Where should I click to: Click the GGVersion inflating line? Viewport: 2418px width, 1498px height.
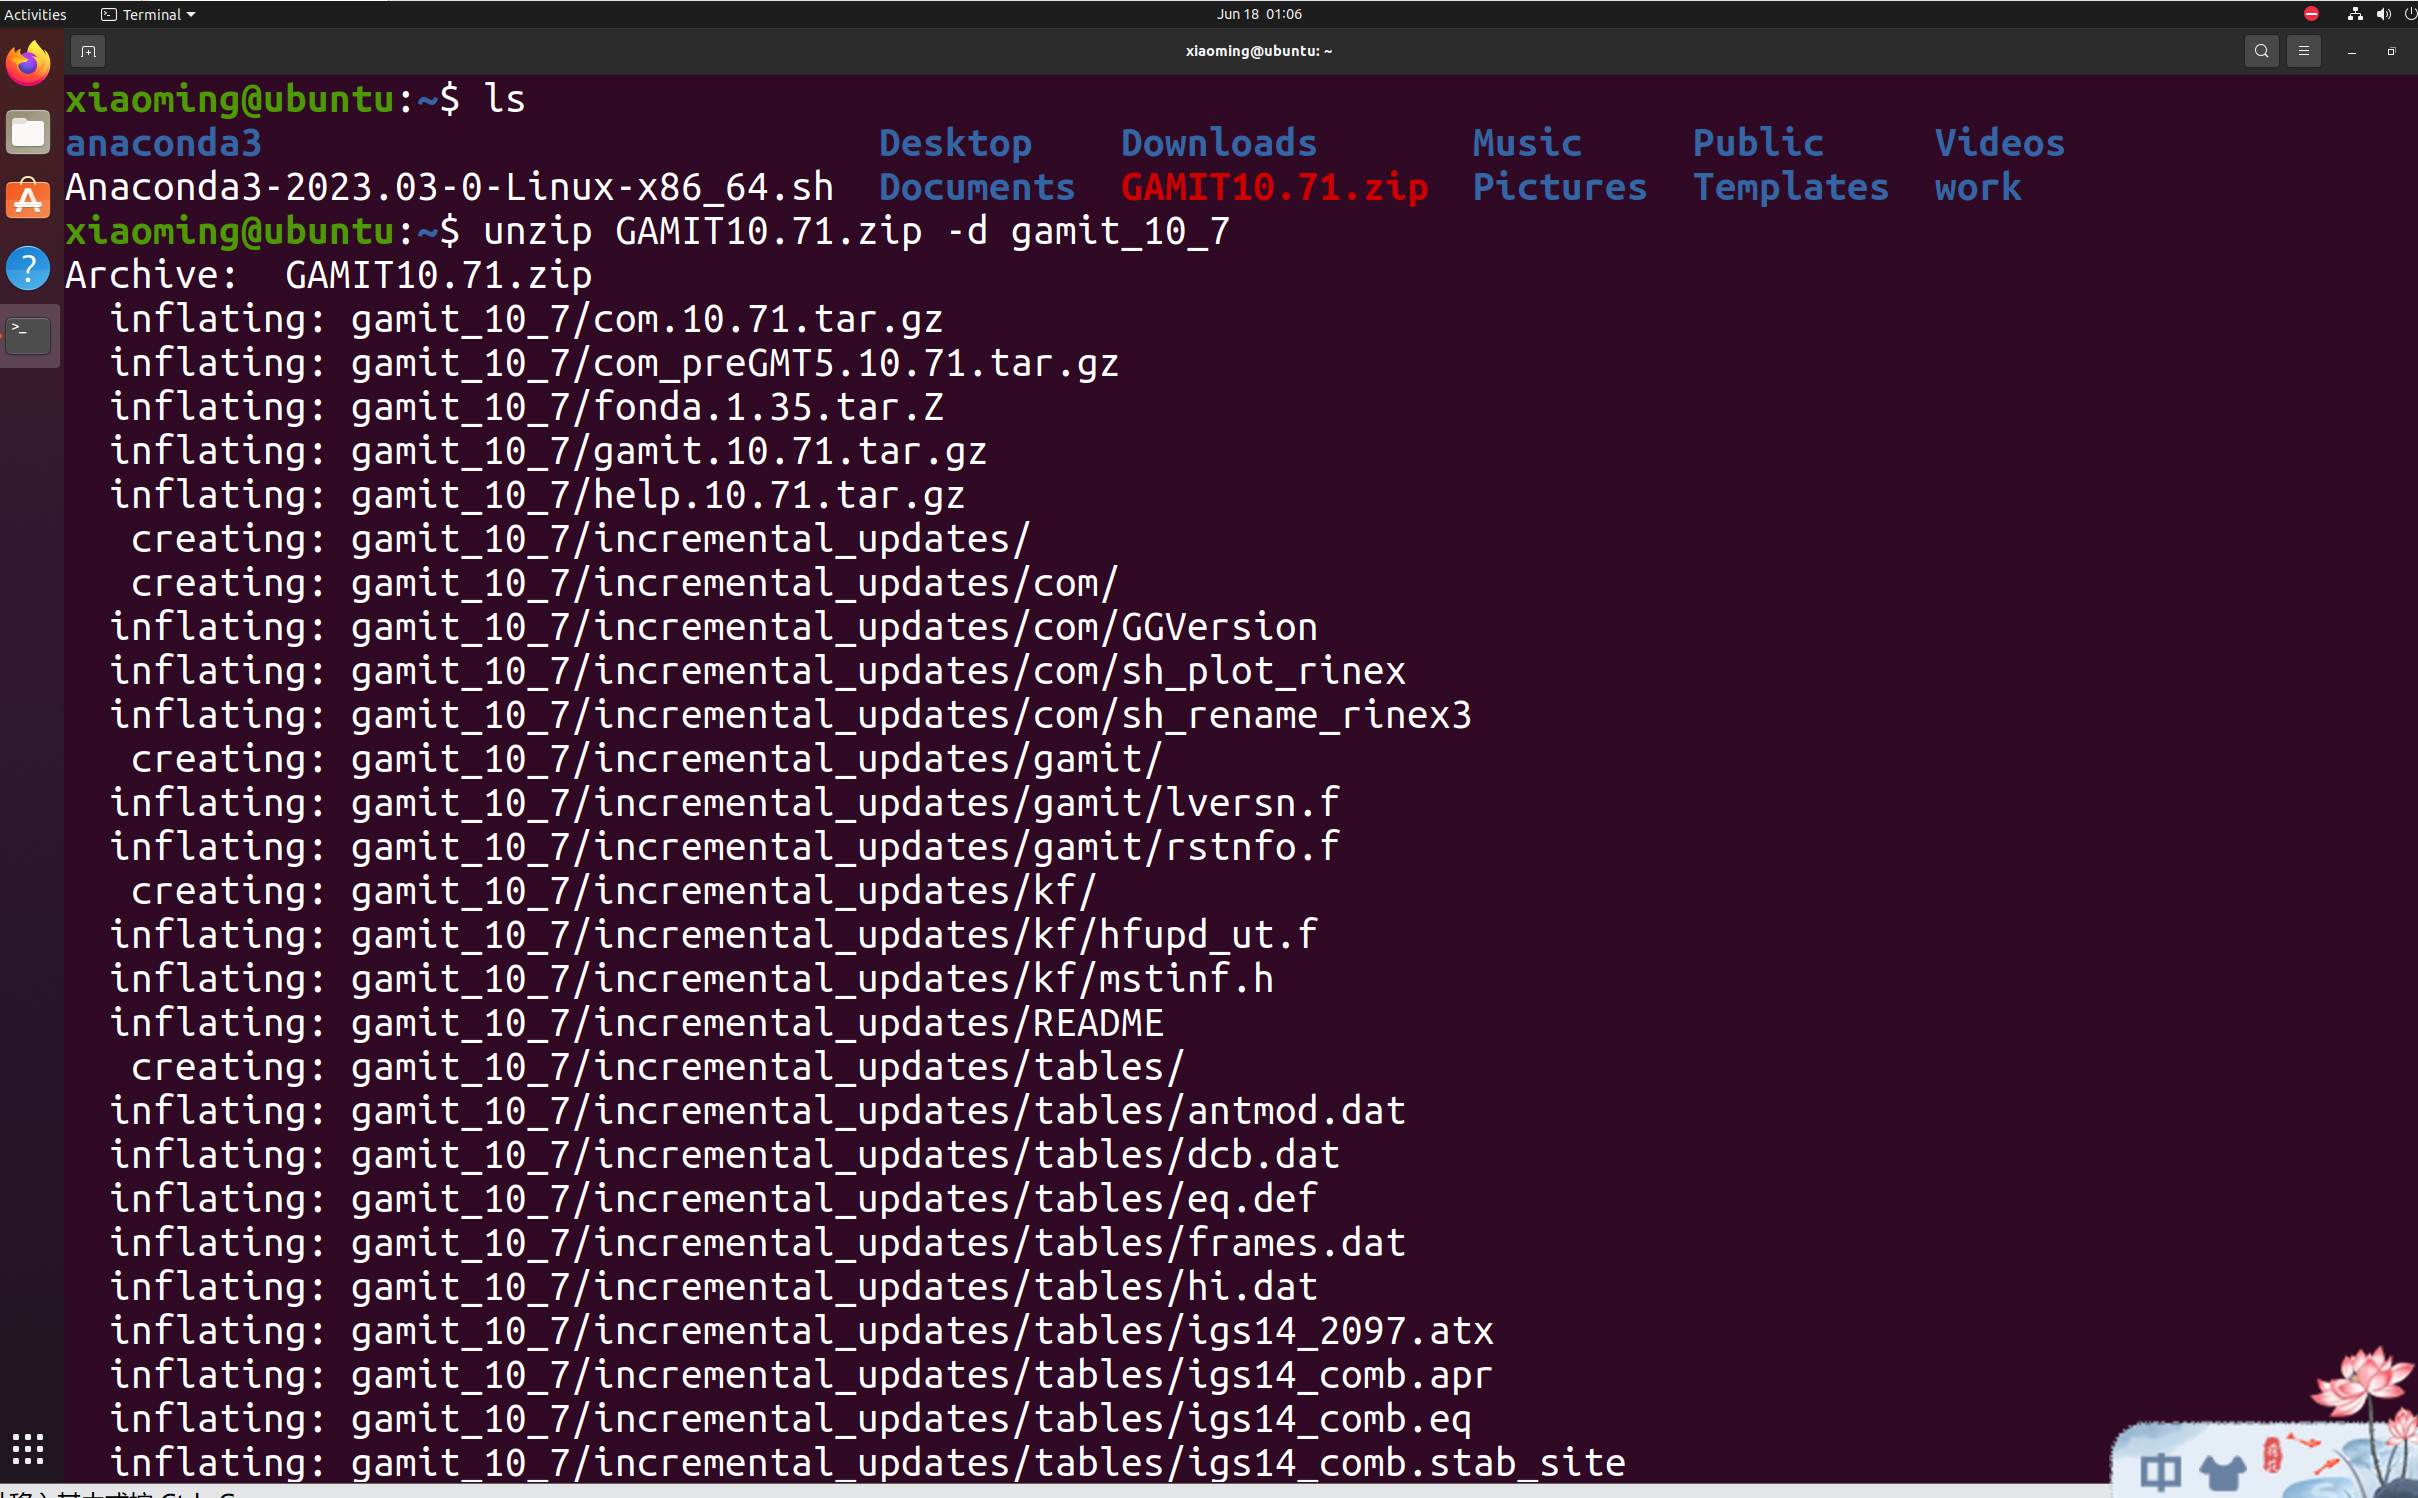pyautogui.click(x=714, y=627)
